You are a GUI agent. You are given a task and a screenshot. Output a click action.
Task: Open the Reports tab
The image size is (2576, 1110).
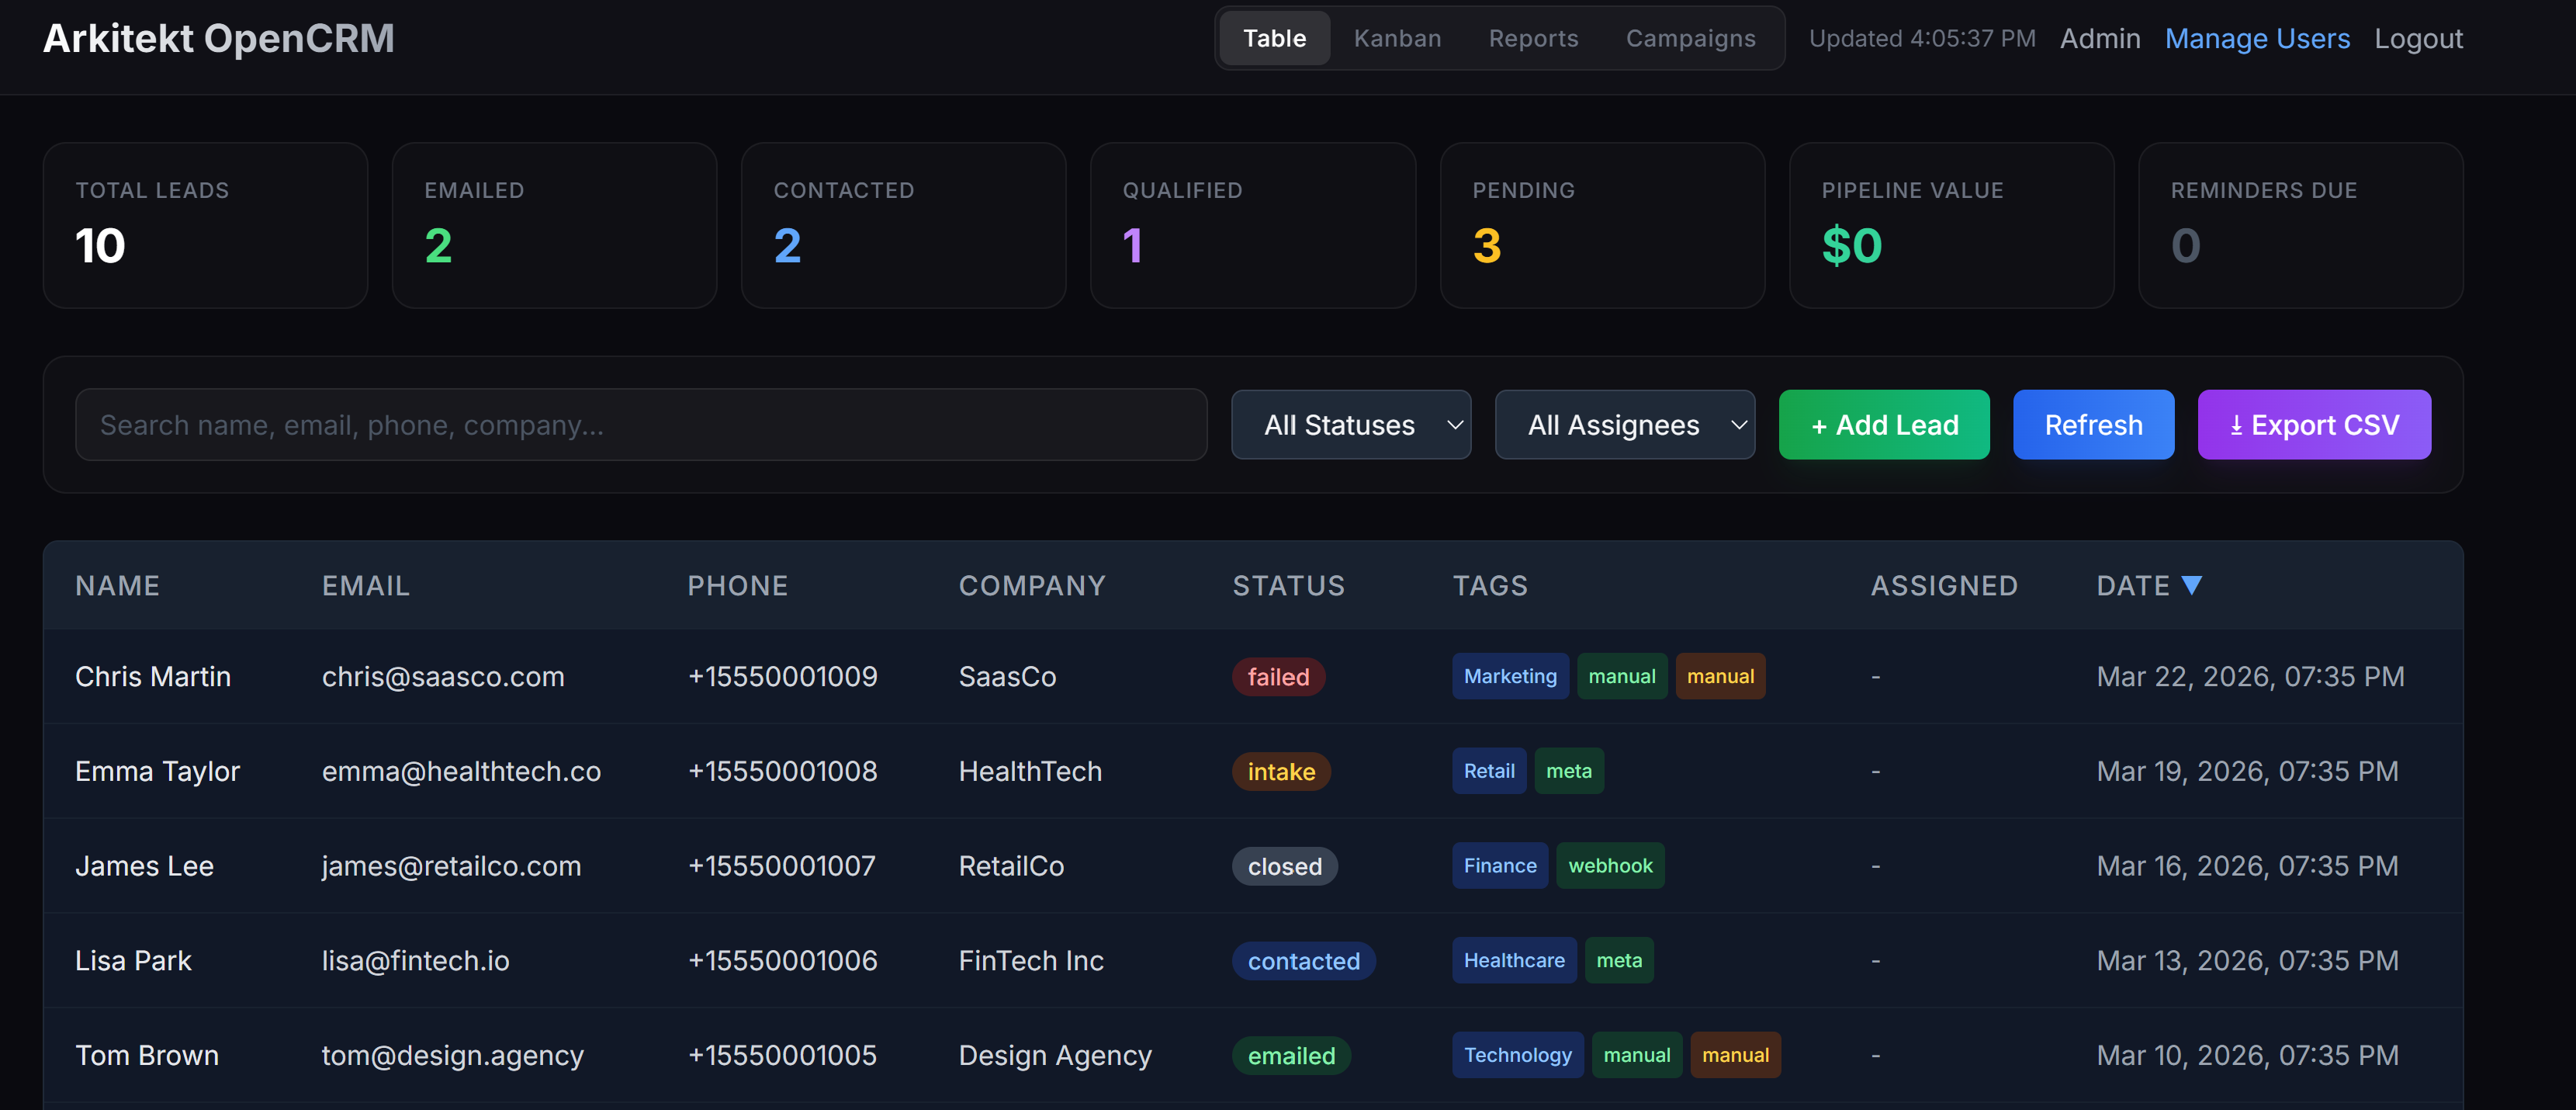coord(1533,38)
